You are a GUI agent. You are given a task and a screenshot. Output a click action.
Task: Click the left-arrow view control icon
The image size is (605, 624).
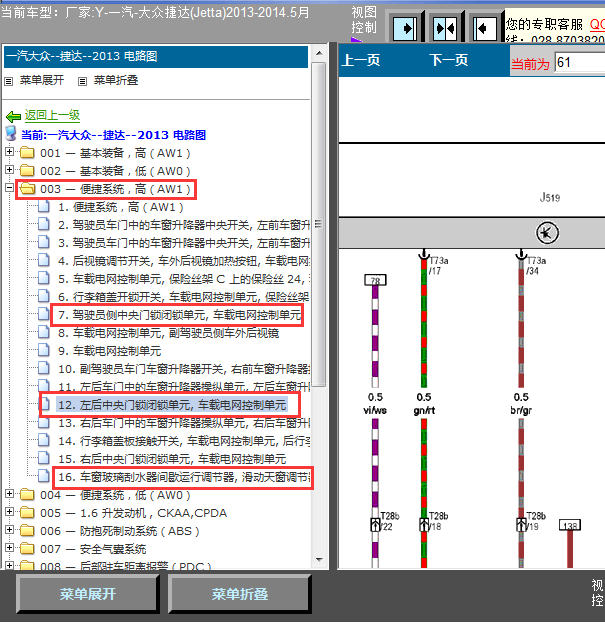point(485,29)
